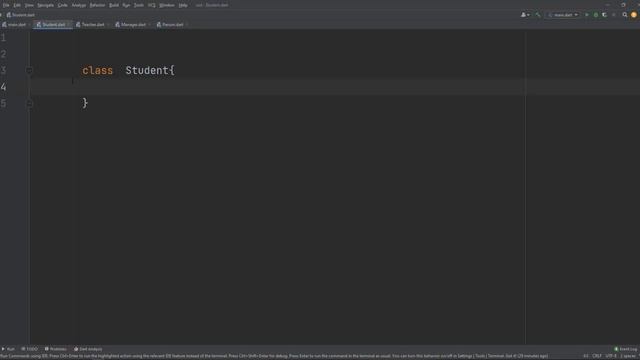Open the Navigate menu

pyautogui.click(x=46, y=5)
